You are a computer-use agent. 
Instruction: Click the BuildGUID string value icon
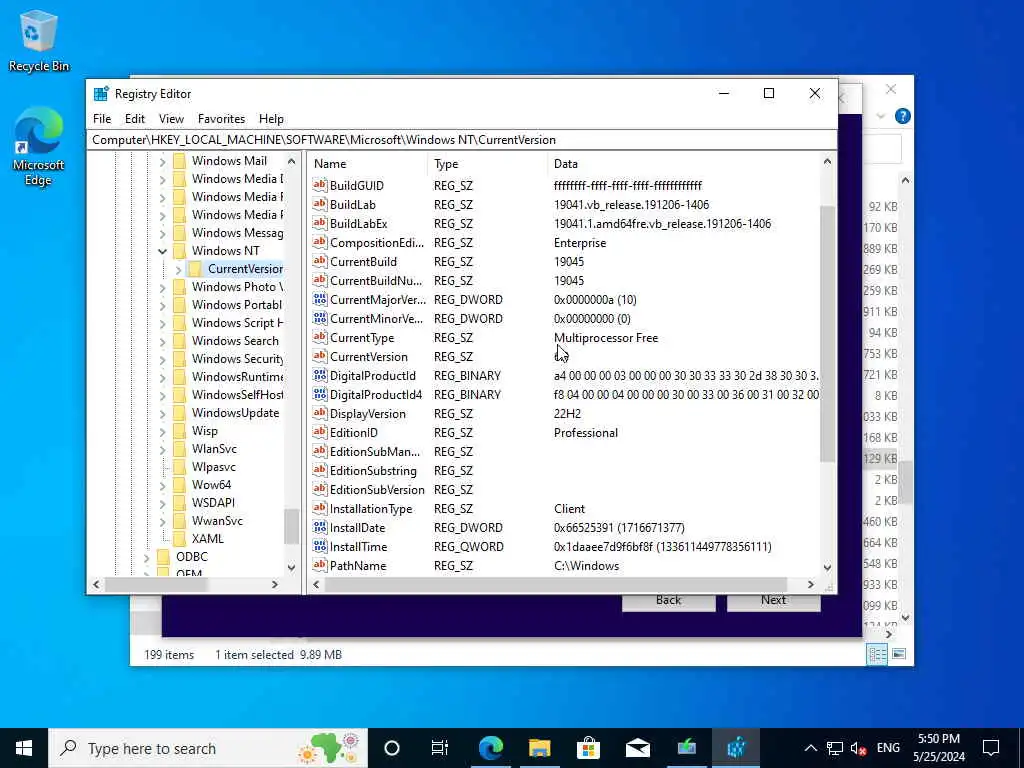point(319,185)
